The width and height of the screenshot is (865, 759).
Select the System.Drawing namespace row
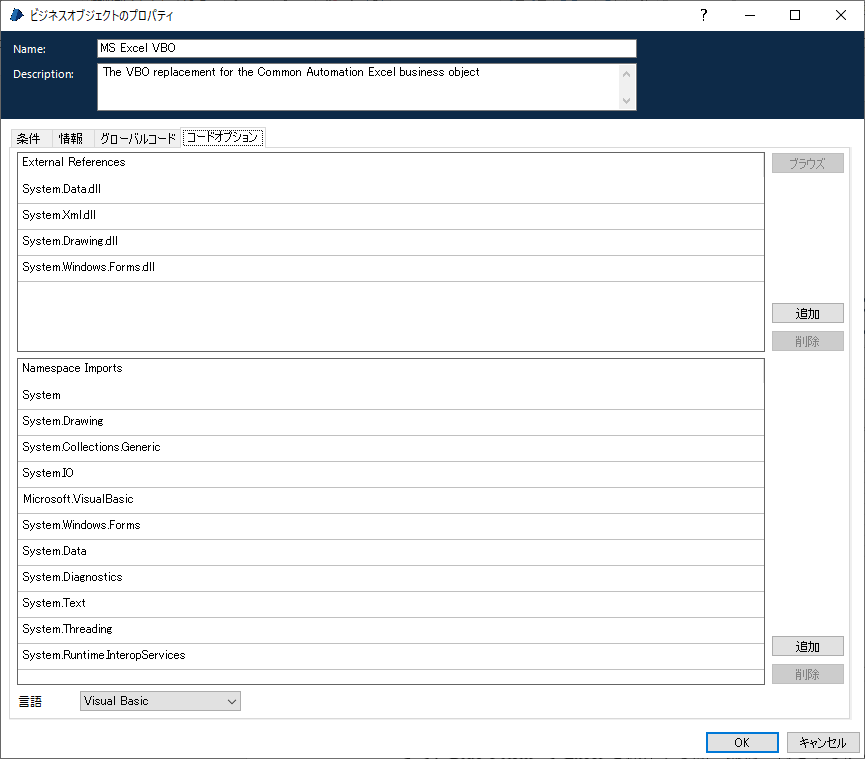pos(391,421)
